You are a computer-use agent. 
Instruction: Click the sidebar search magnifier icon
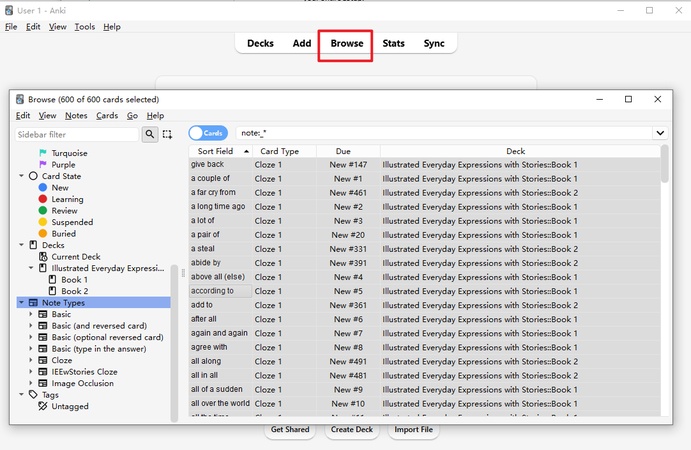pyautogui.click(x=150, y=134)
